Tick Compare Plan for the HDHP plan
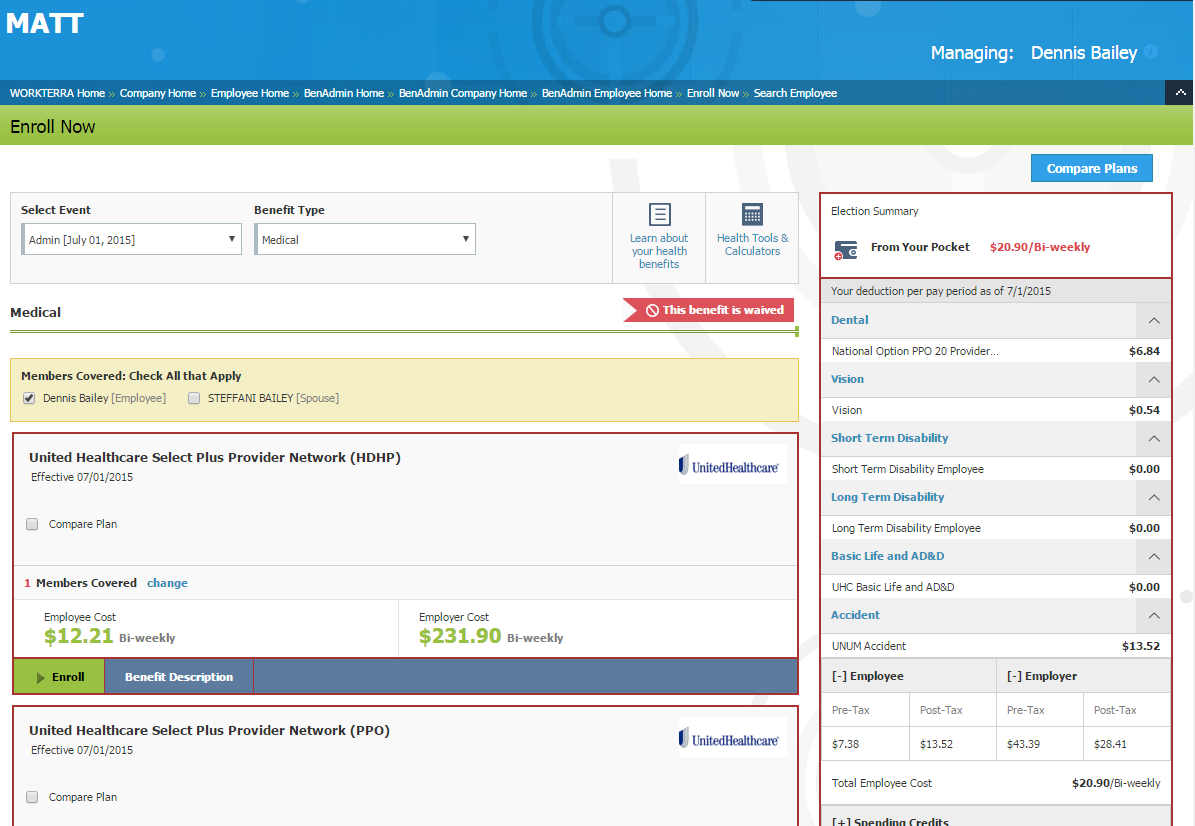 click(x=32, y=524)
